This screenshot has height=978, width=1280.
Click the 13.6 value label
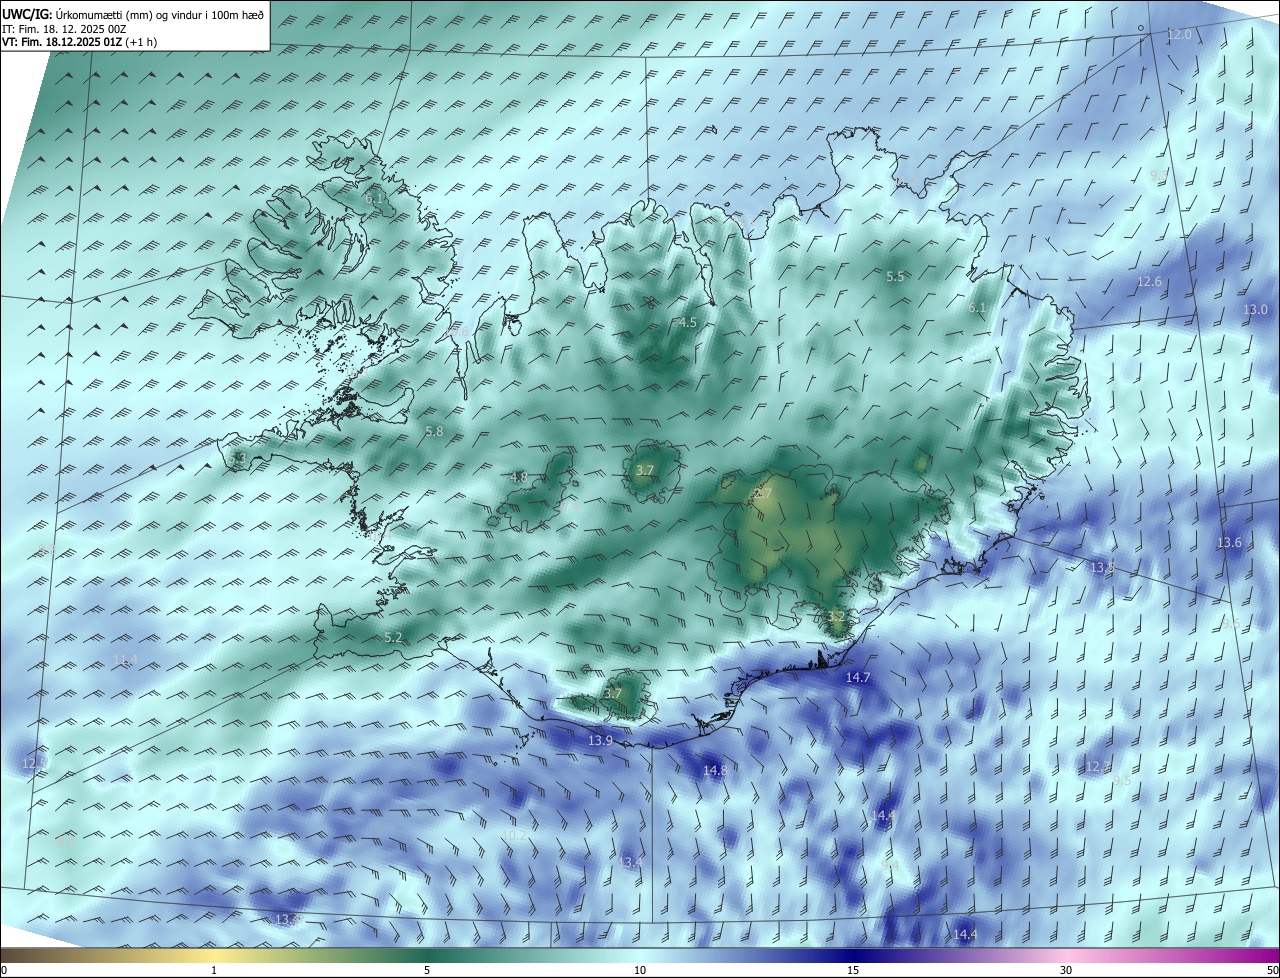tap(1229, 543)
